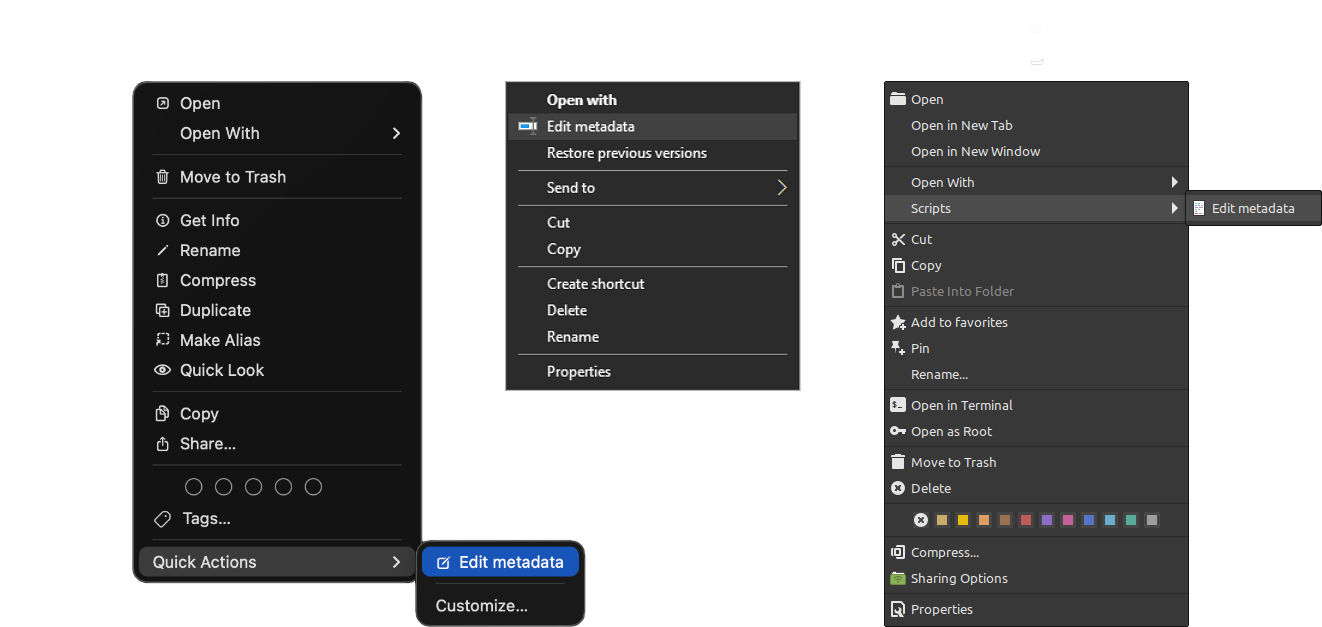Click the Sharing Options folder icon
The height and width of the screenshot is (627, 1322).
[x=897, y=578]
